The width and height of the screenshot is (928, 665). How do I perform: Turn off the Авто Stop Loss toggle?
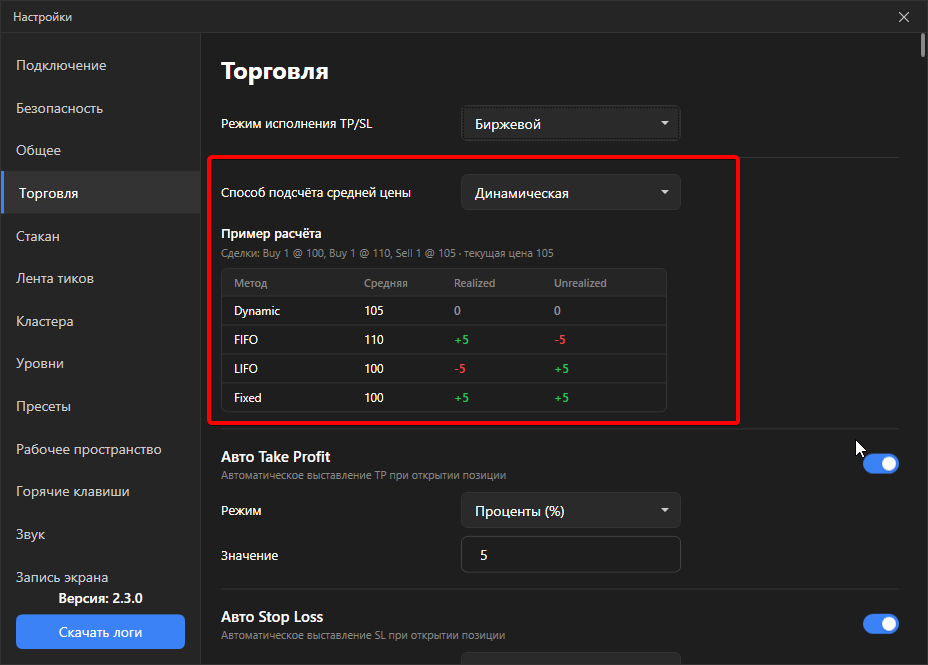pos(881,624)
